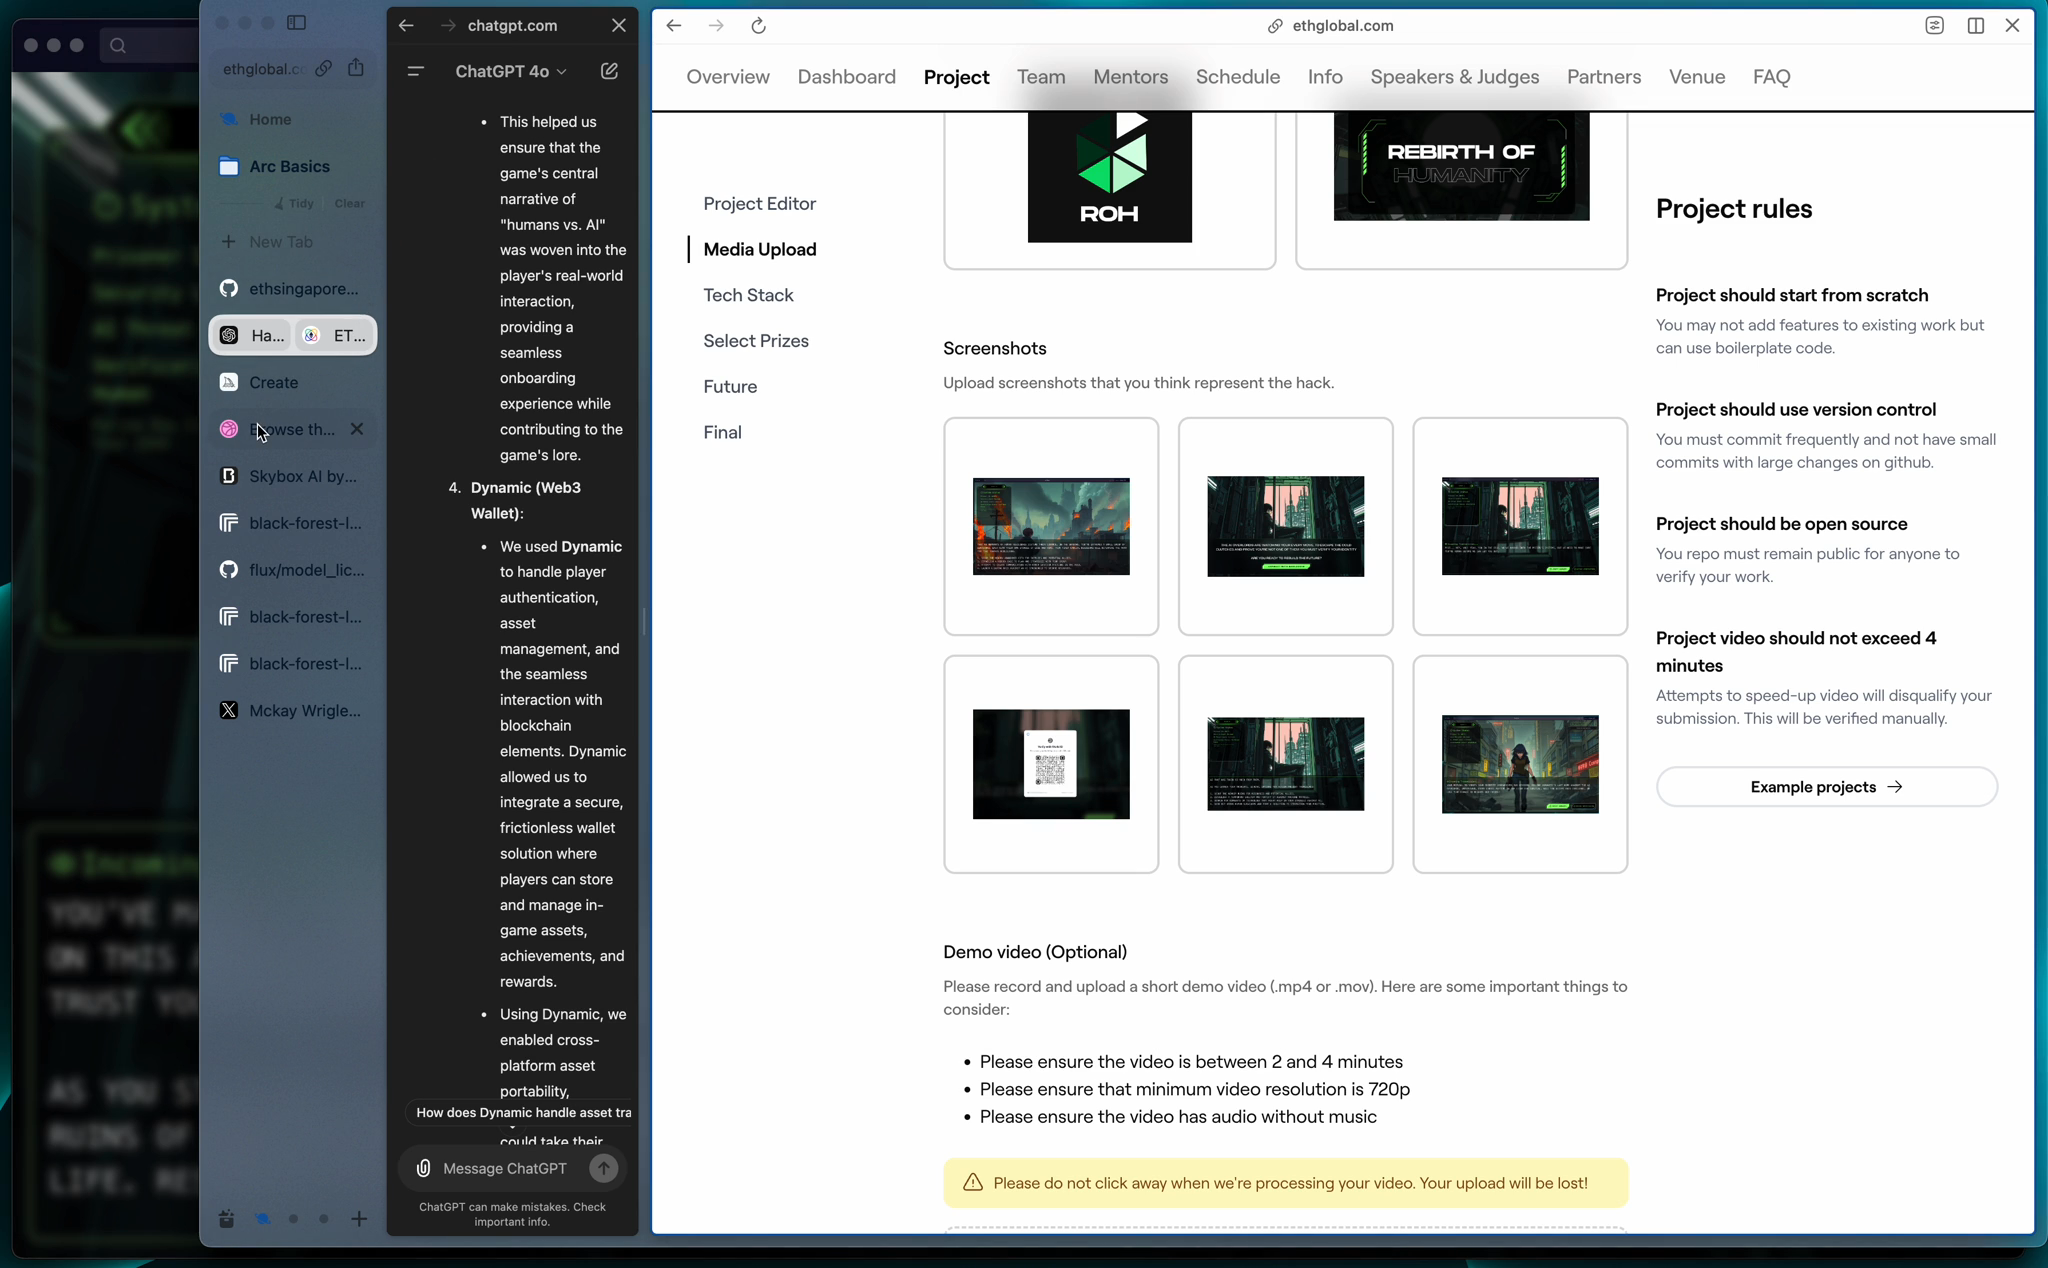
Task: Switch to the Skybox AI tab
Action: tap(292, 476)
